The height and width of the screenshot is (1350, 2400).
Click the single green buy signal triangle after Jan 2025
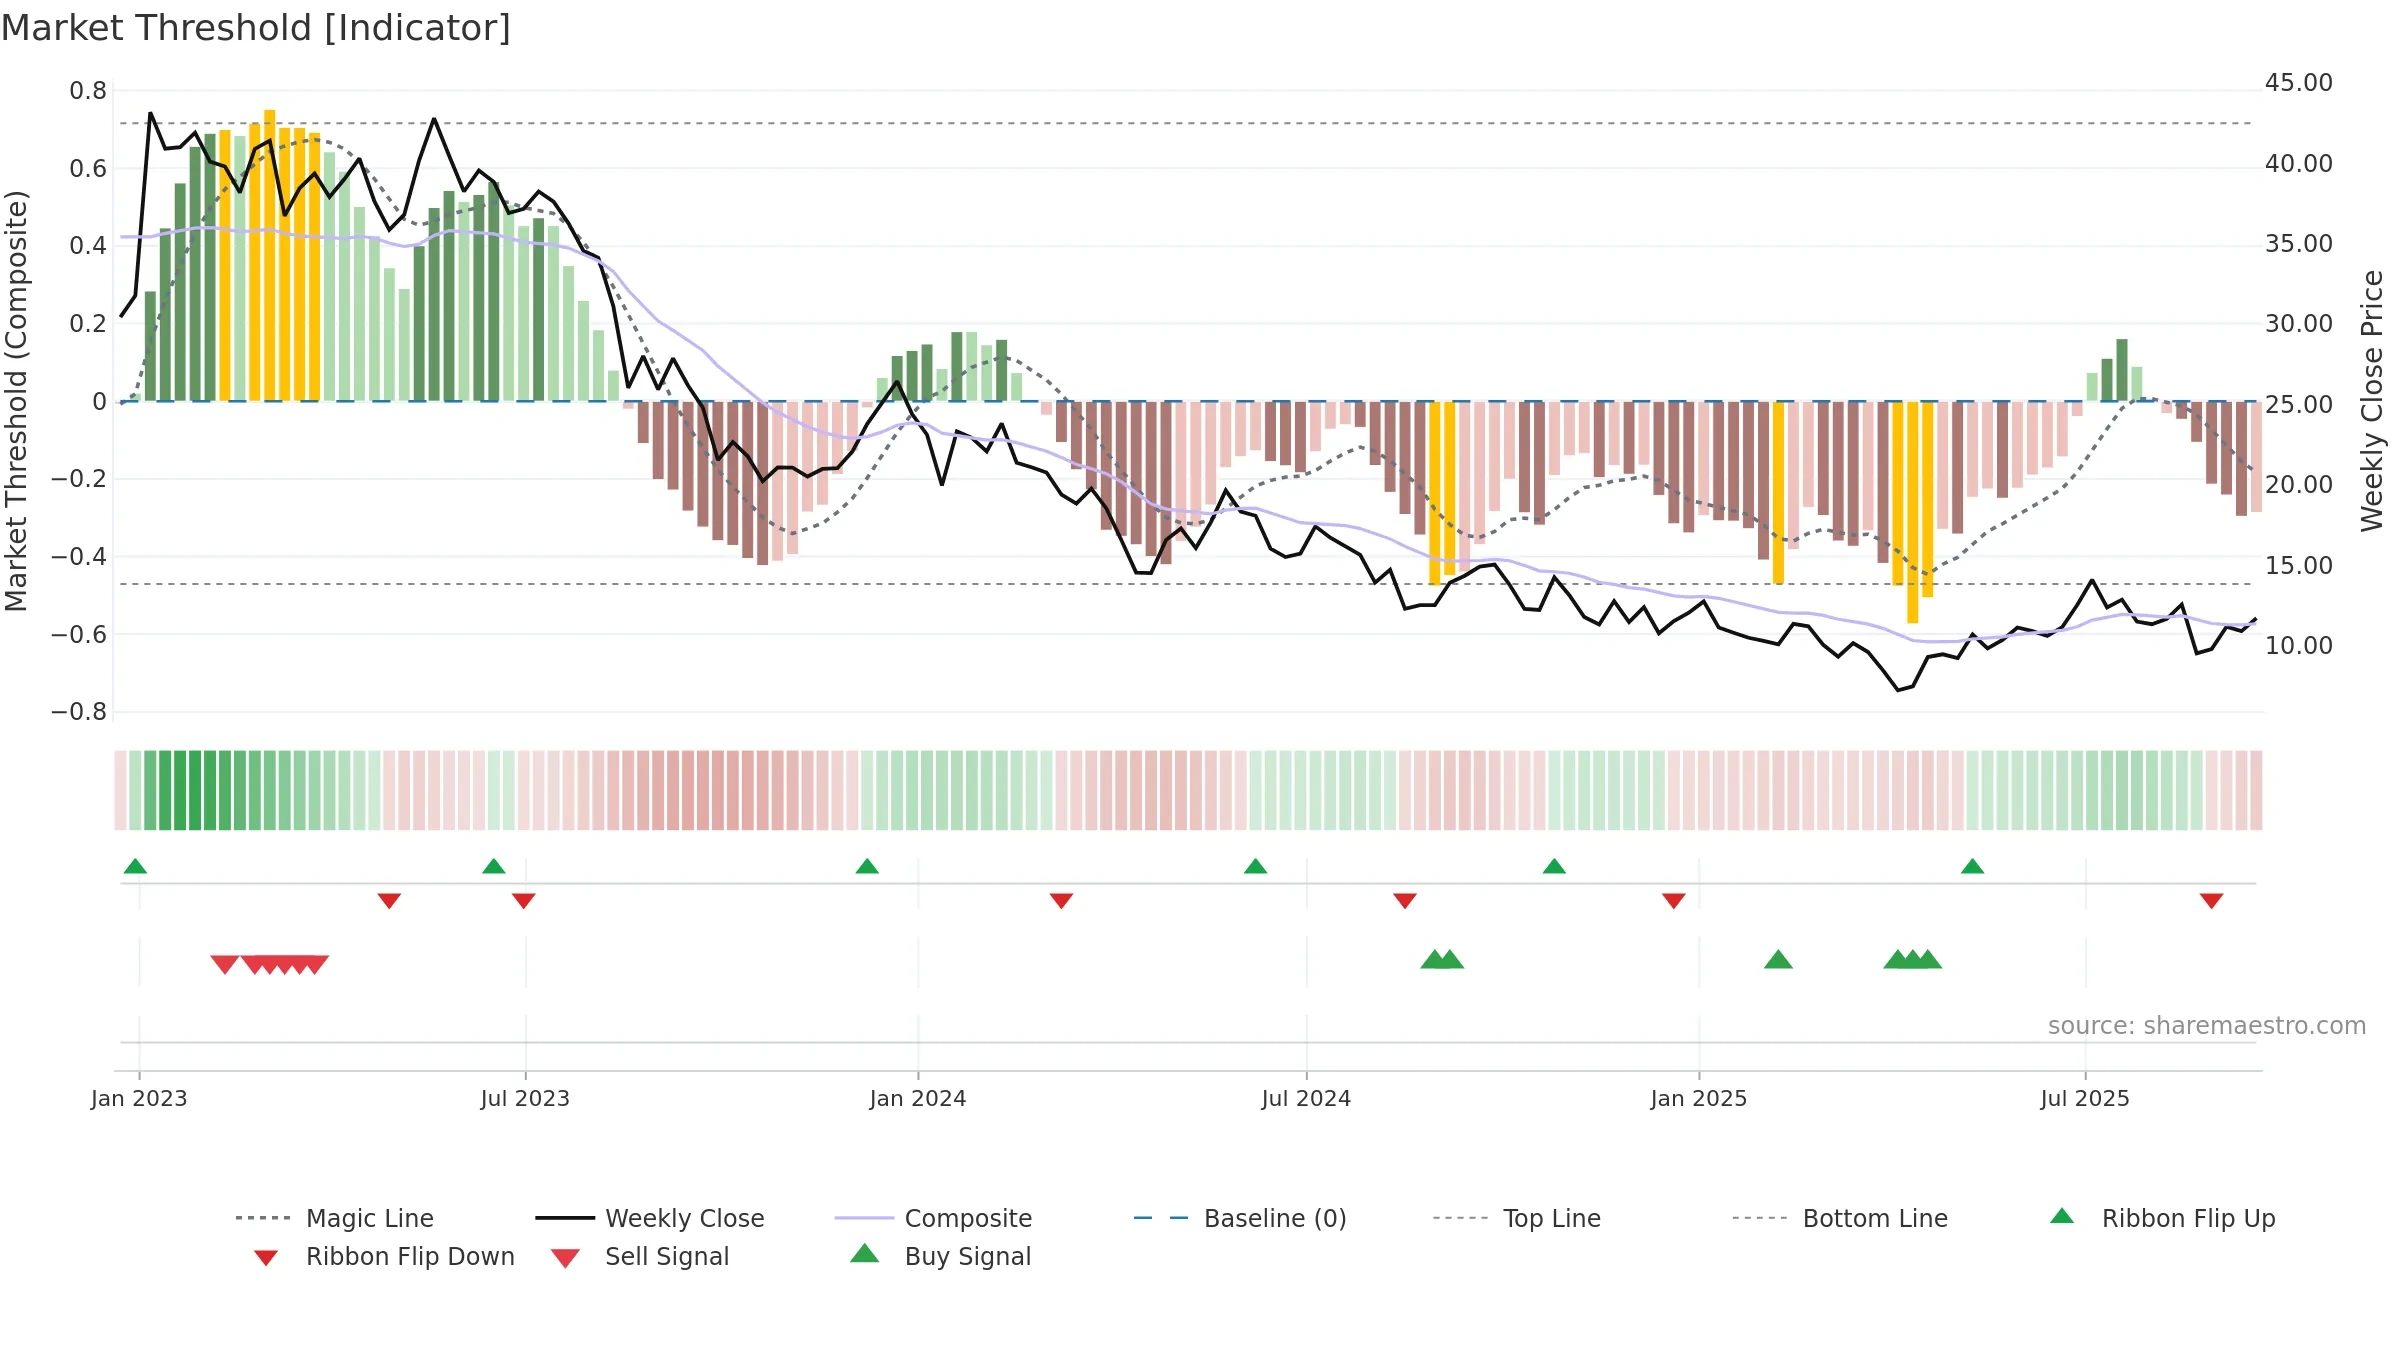point(1778,960)
